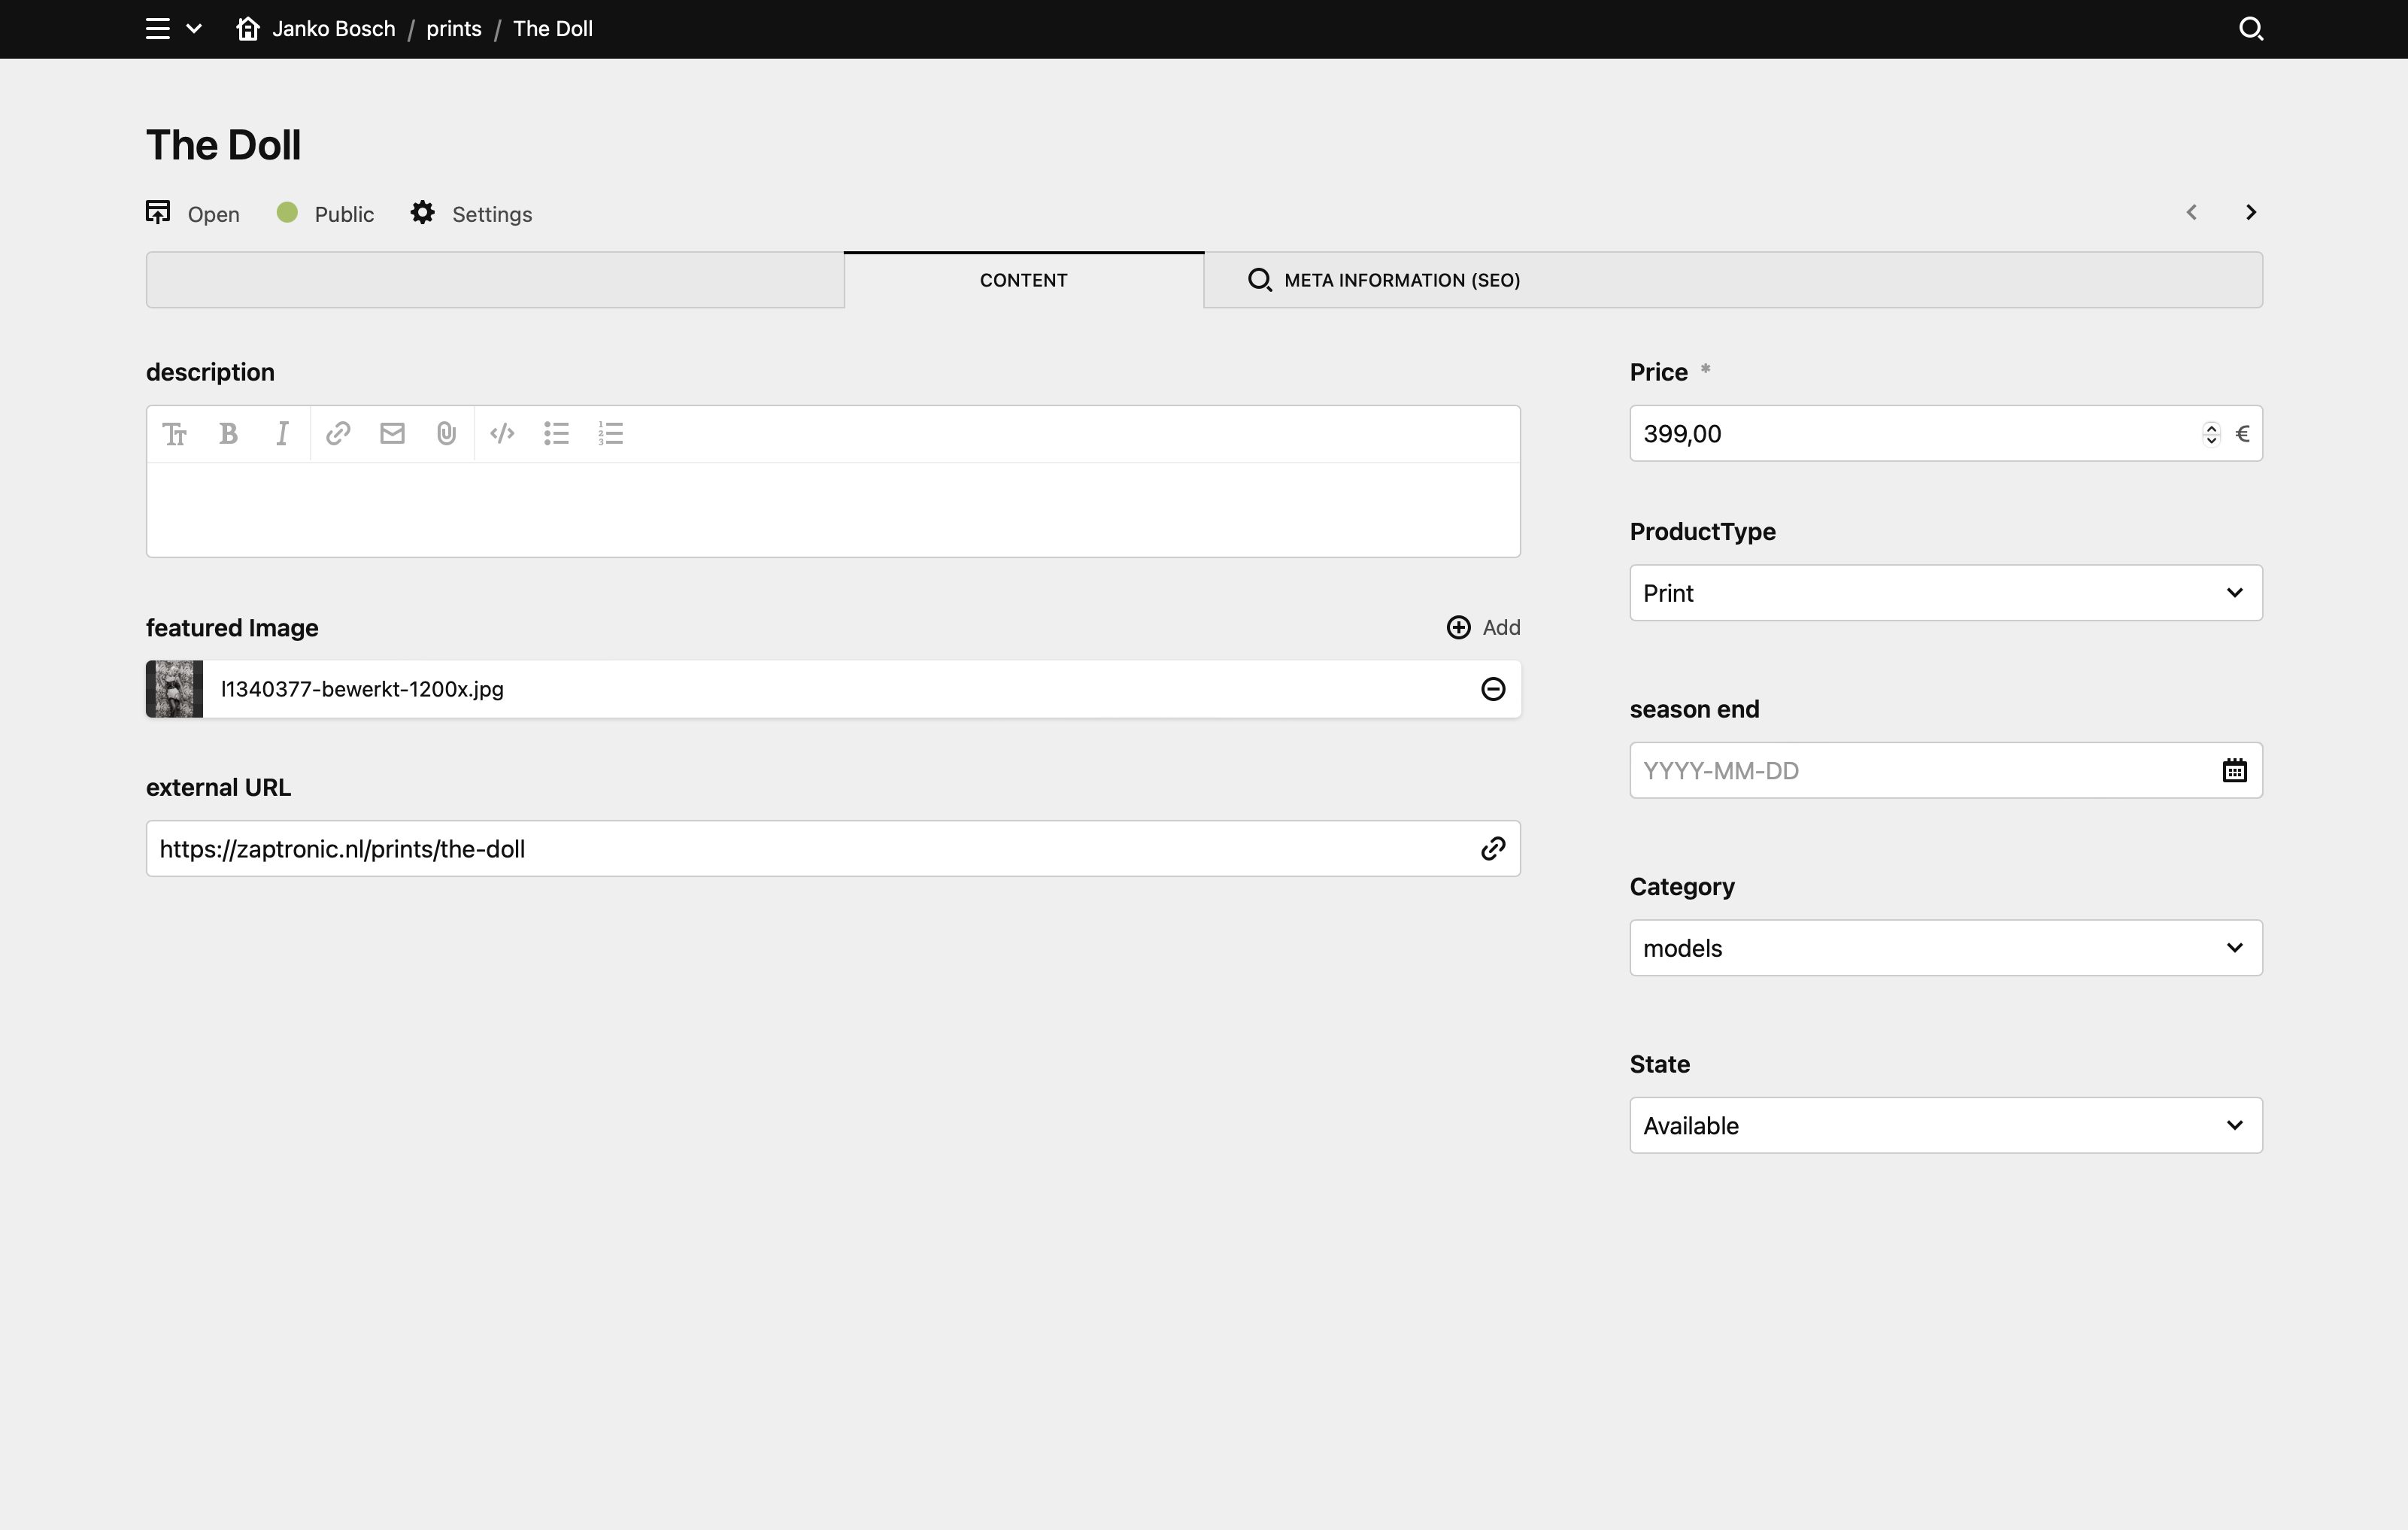Toggle bold formatting

229,434
